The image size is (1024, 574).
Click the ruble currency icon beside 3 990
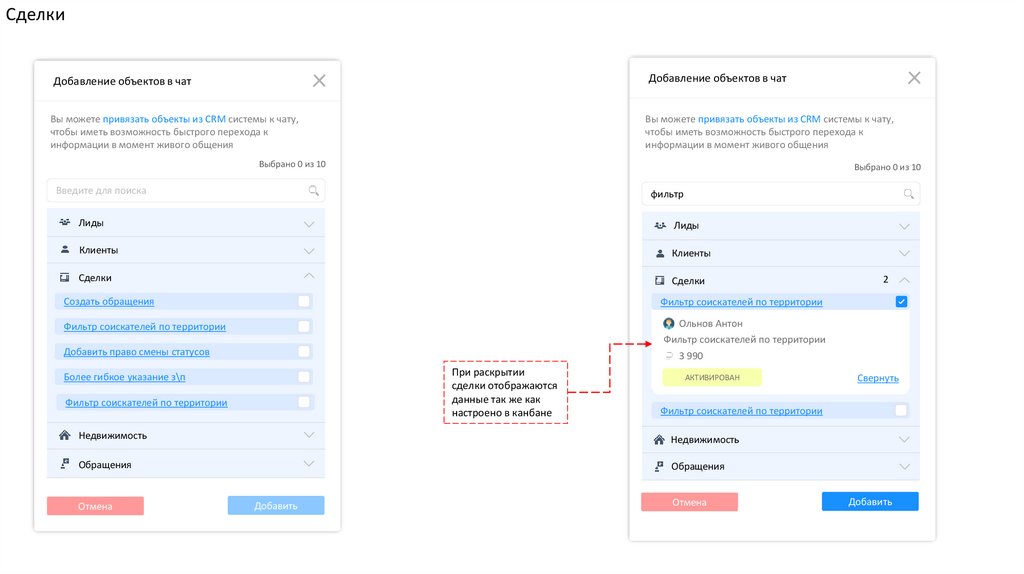[669, 355]
